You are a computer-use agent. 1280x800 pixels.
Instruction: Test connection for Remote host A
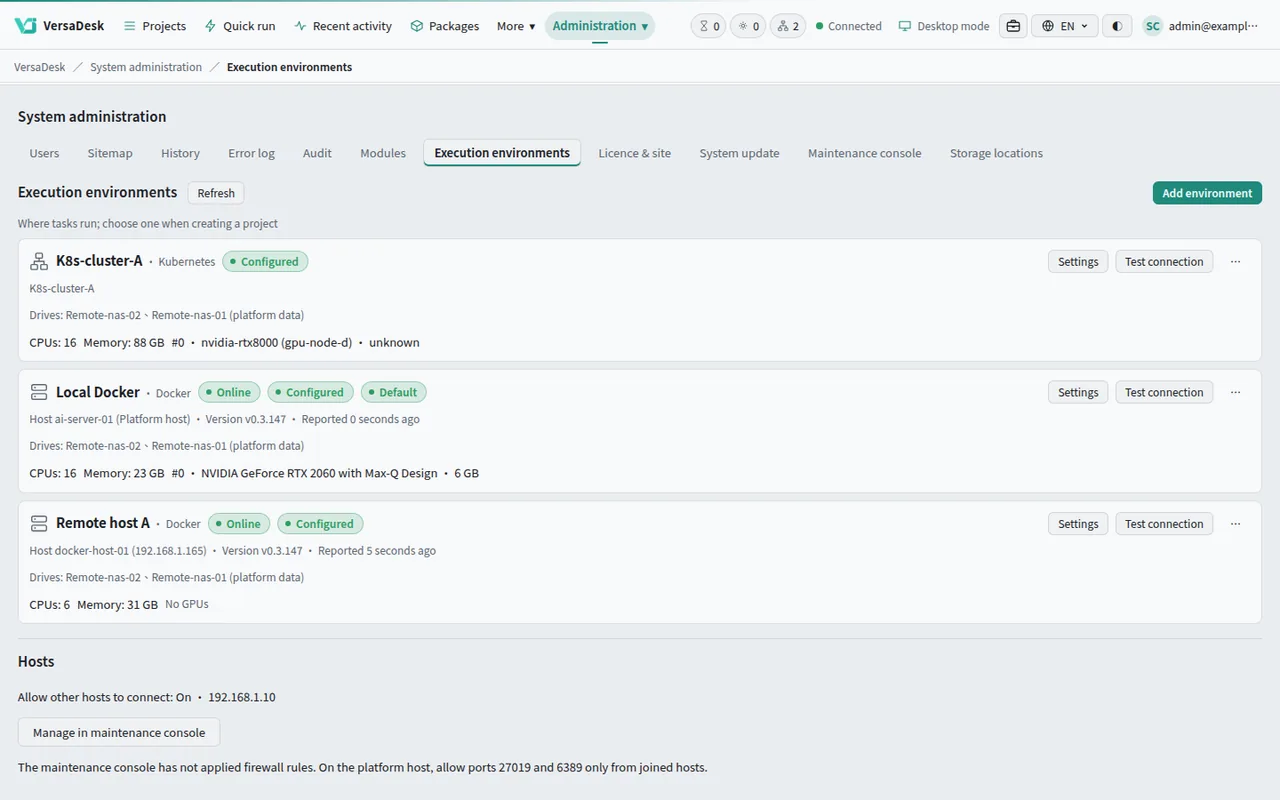1164,523
